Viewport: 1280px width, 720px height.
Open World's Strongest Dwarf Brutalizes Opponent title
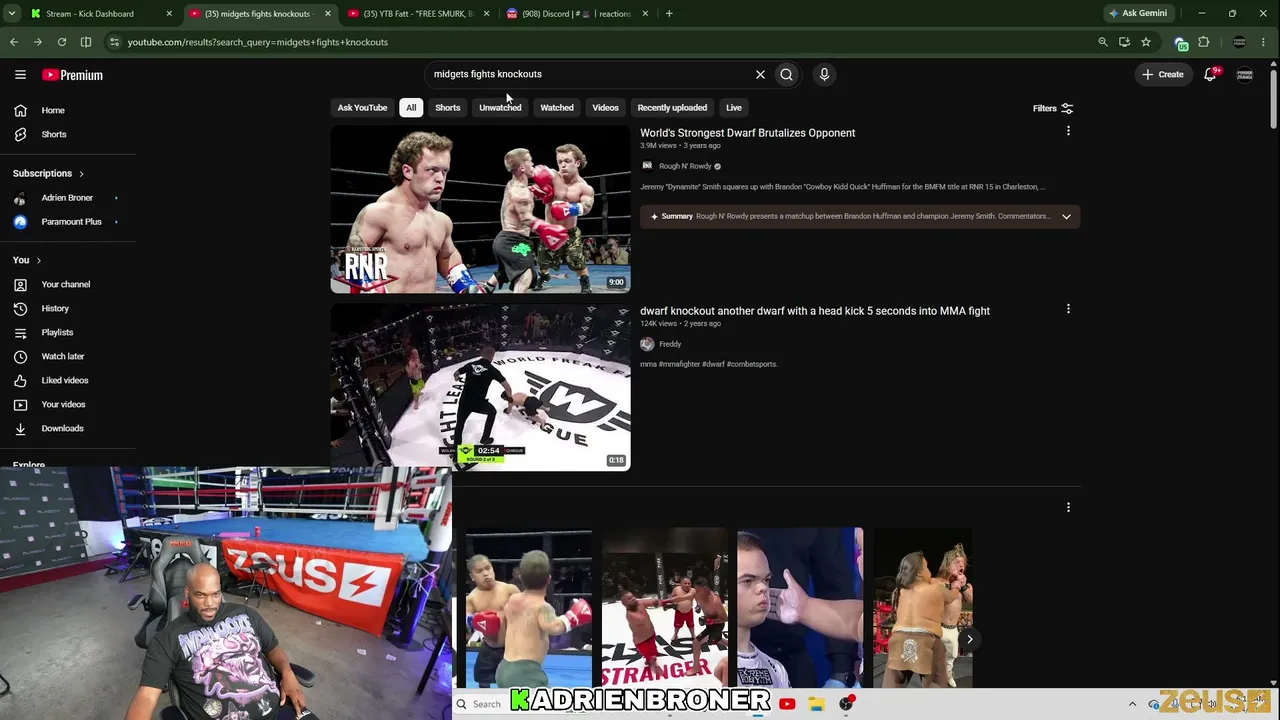747,133
